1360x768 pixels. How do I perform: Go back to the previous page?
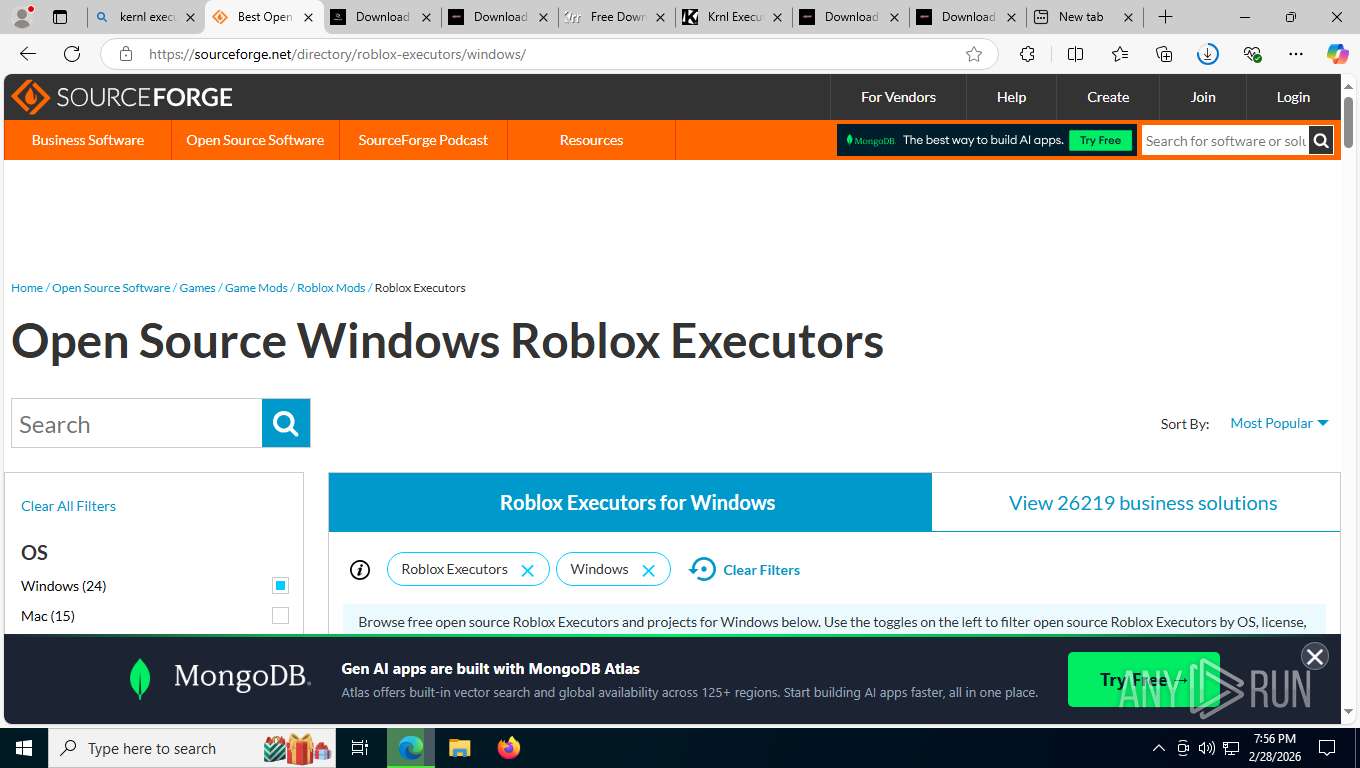point(28,54)
